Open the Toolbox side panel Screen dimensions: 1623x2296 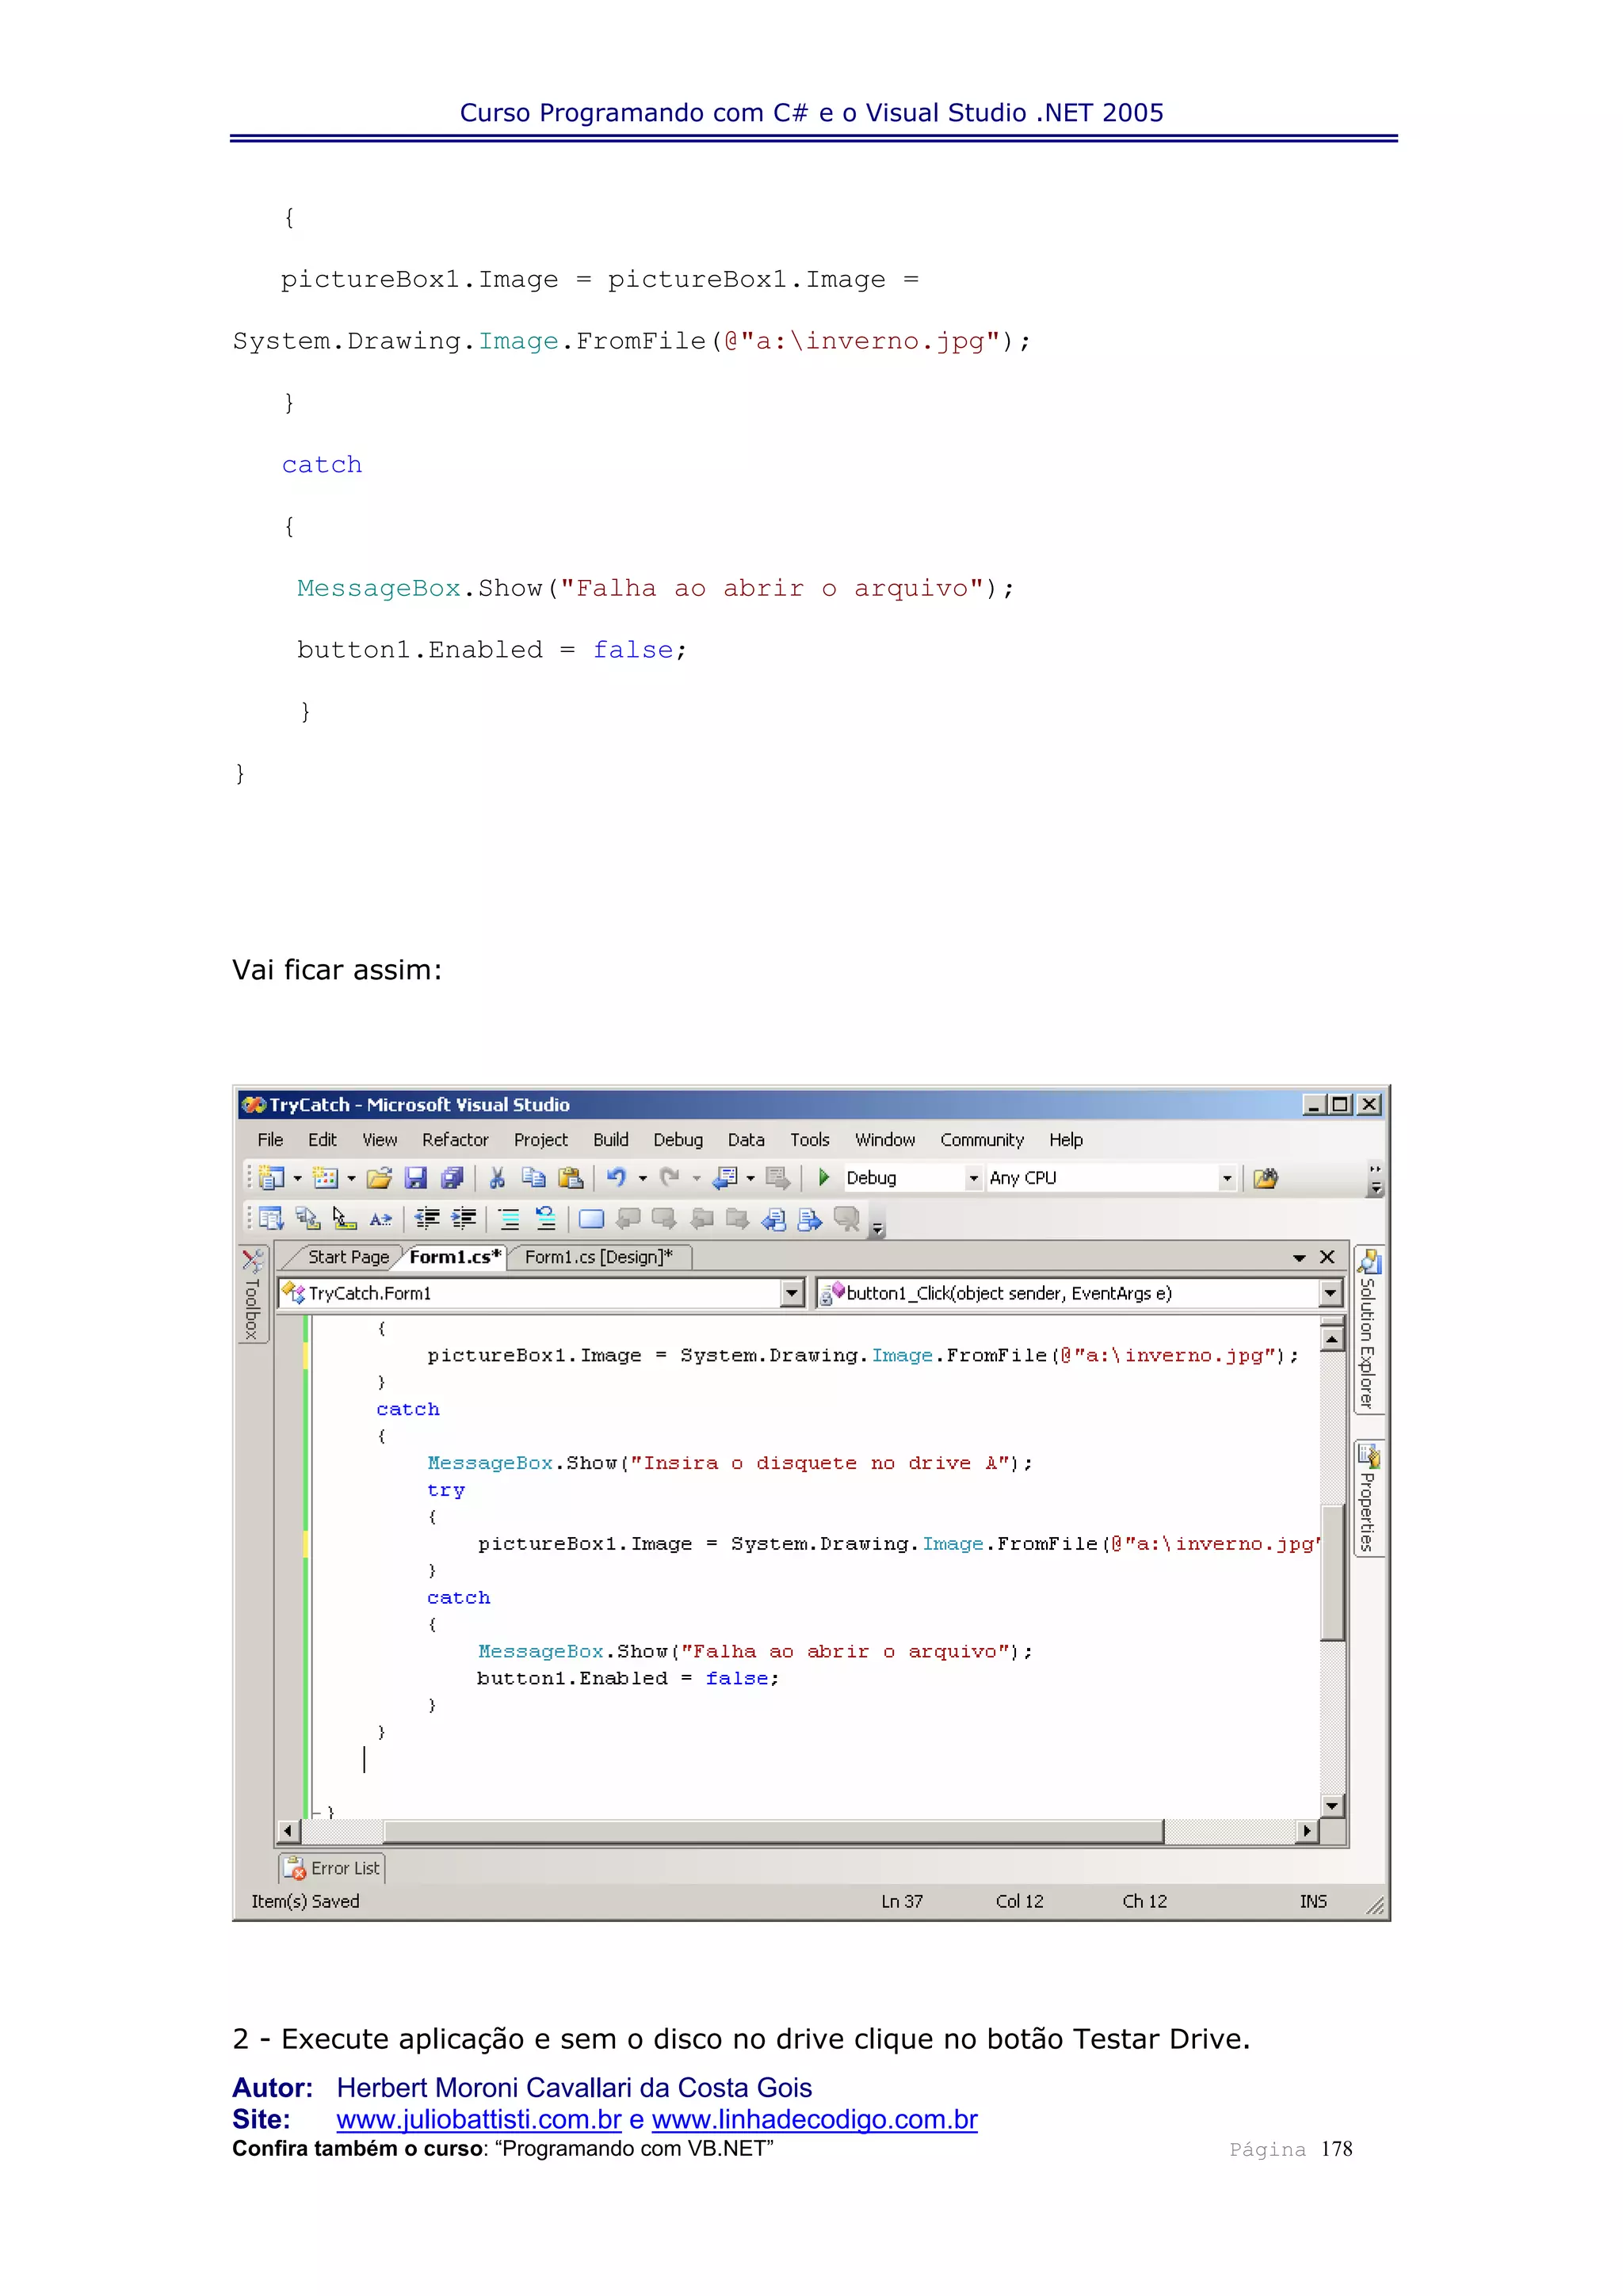253,1294
